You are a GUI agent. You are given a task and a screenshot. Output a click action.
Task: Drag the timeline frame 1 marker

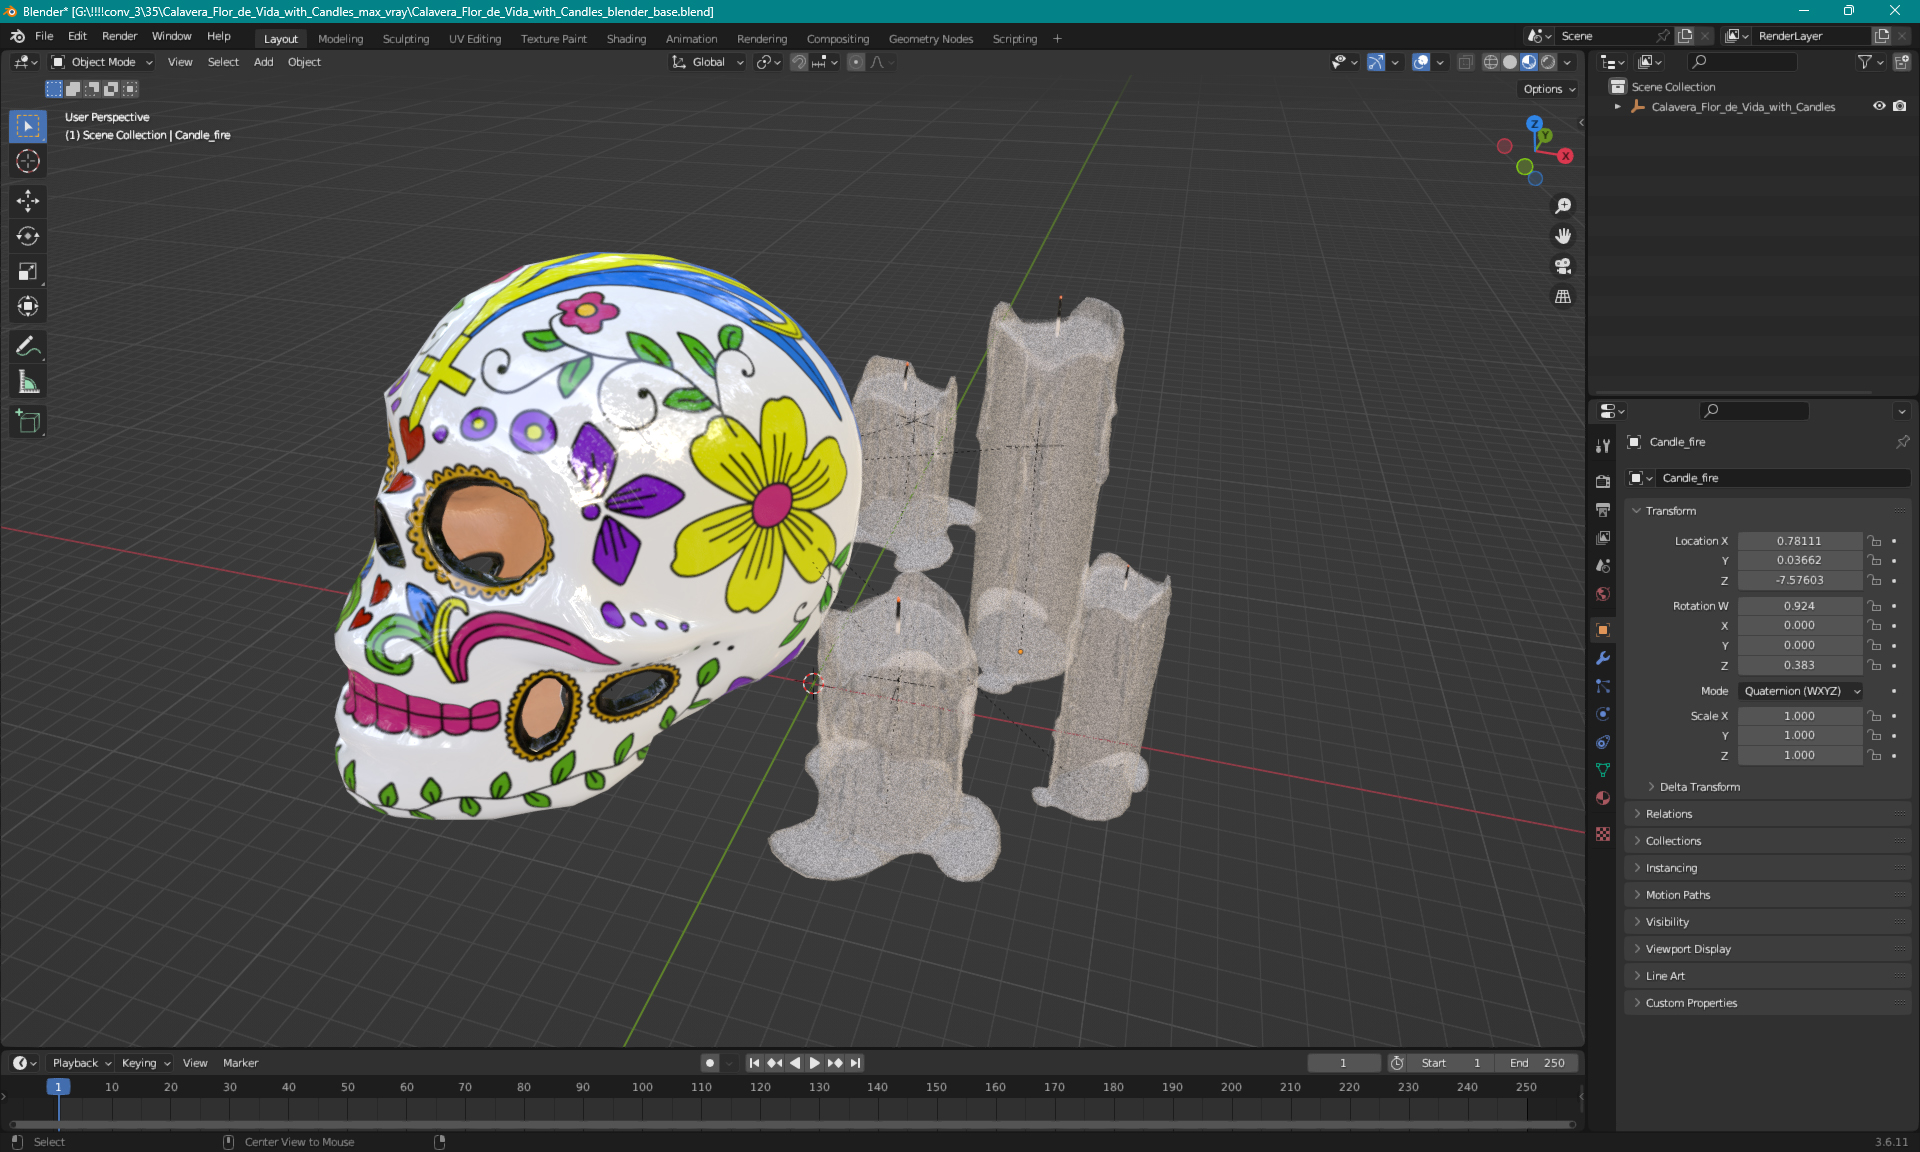click(x=58, y=1086)
